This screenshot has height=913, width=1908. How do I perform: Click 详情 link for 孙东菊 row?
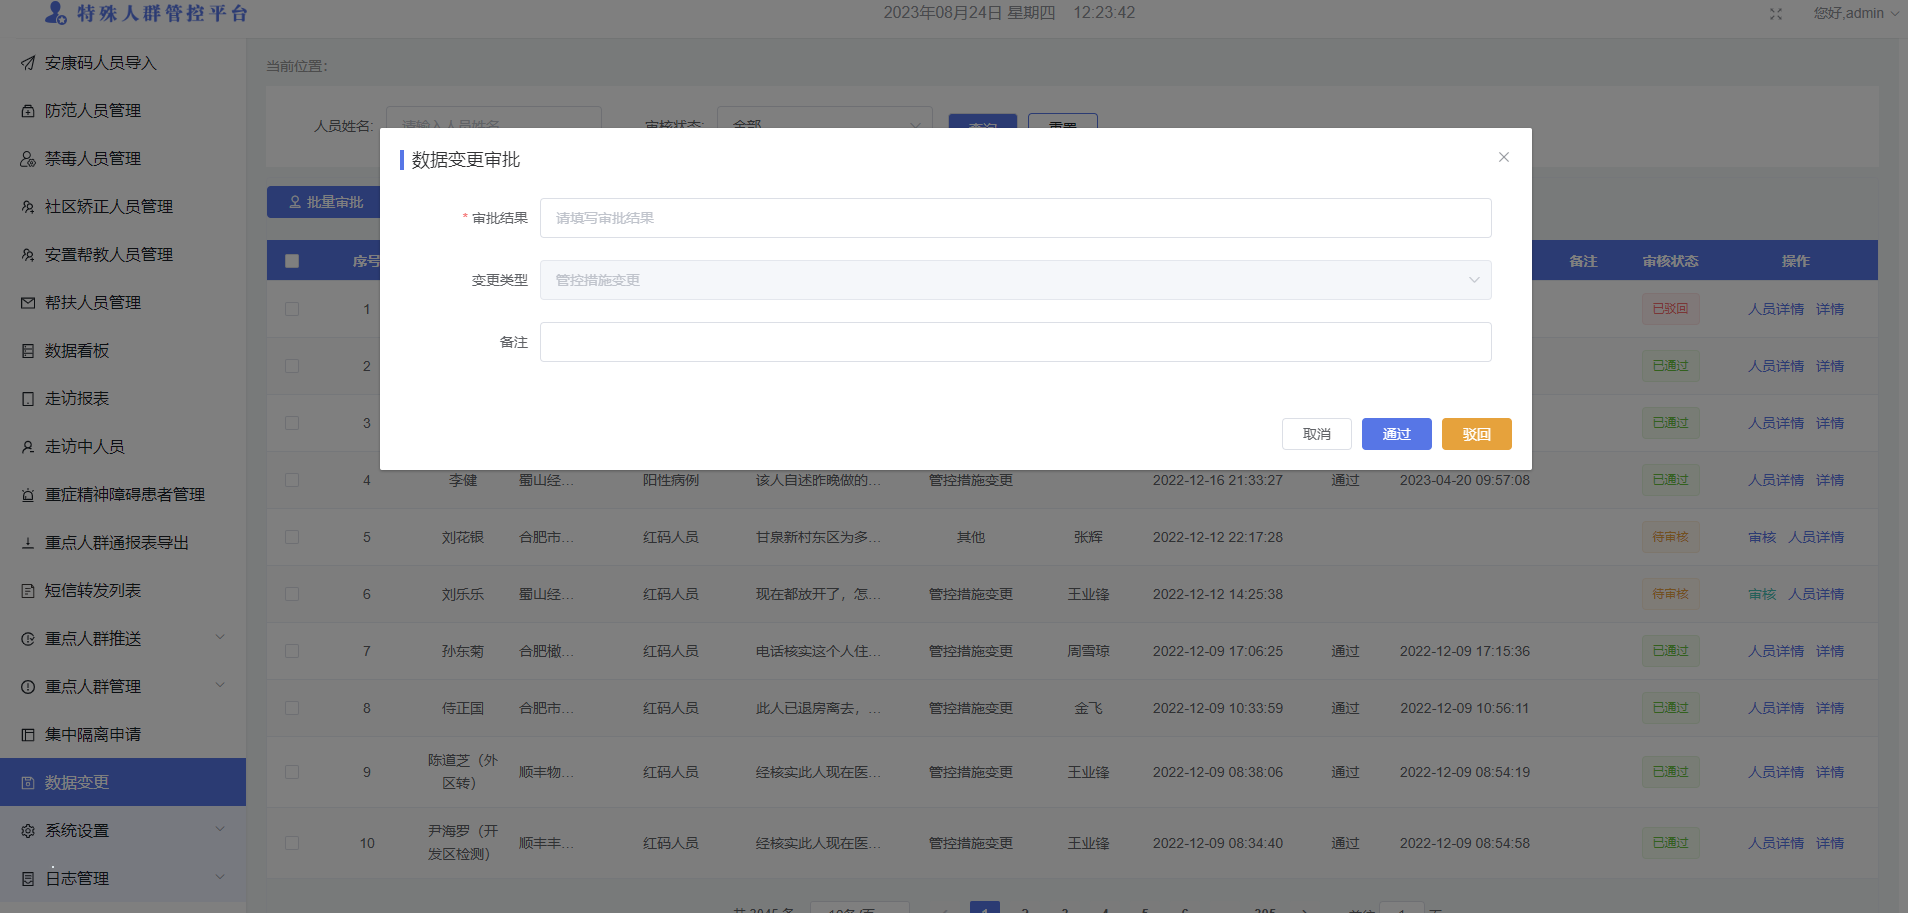click(1830, 651)
